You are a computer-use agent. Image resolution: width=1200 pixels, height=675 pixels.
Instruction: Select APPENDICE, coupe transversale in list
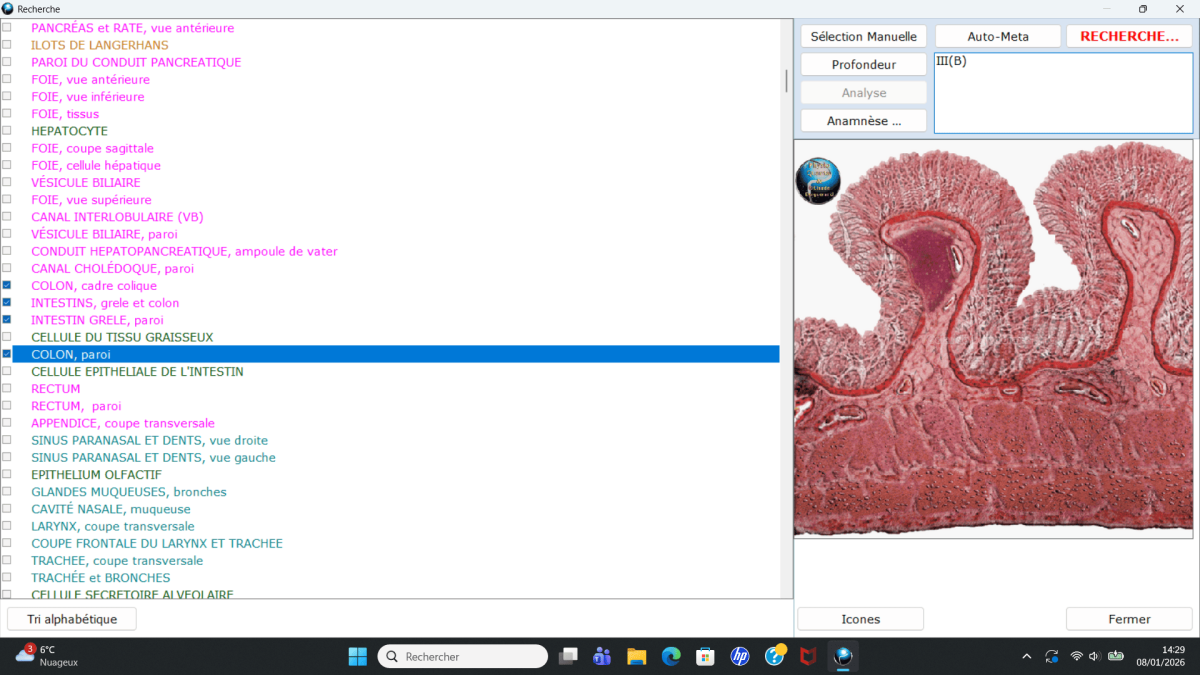click(122, 423)
